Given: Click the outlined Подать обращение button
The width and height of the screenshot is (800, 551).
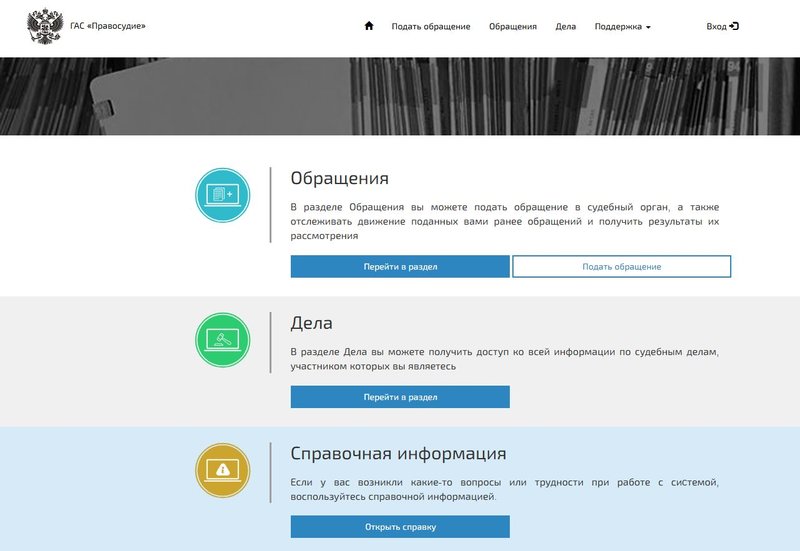Looking at the screenshot, I should coord(621,266).
